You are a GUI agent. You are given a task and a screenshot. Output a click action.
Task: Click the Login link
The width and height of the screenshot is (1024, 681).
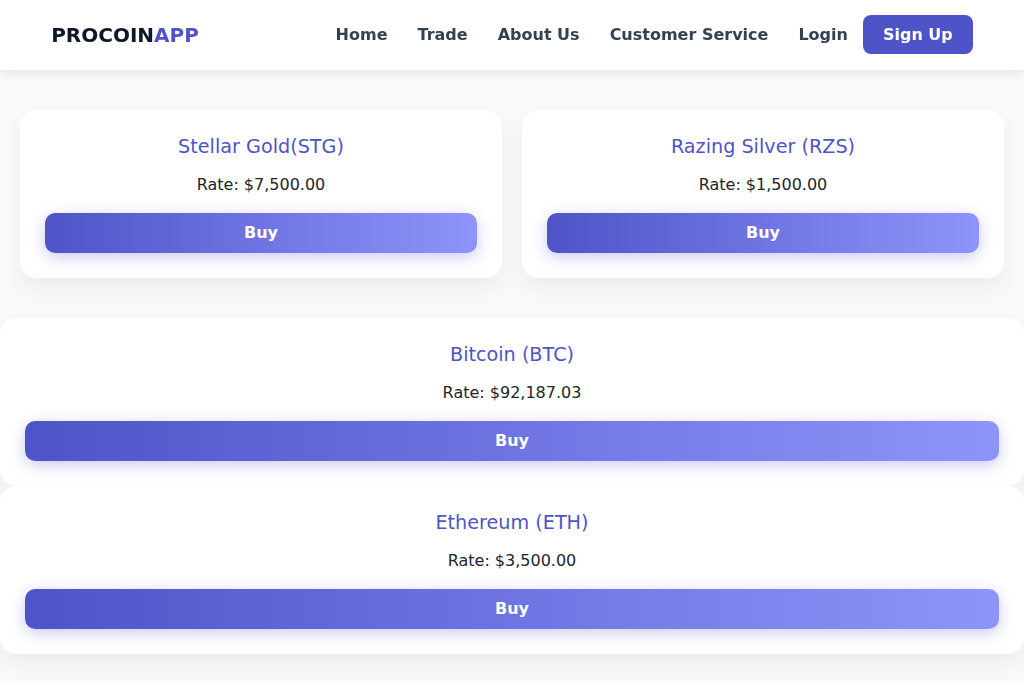pos(822,34)
